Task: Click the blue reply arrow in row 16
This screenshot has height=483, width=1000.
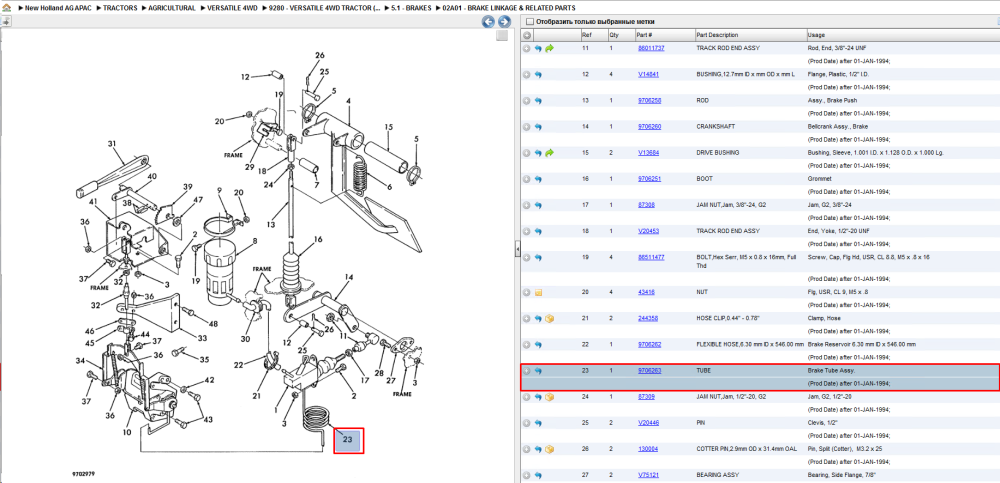Action: (538, 179)
